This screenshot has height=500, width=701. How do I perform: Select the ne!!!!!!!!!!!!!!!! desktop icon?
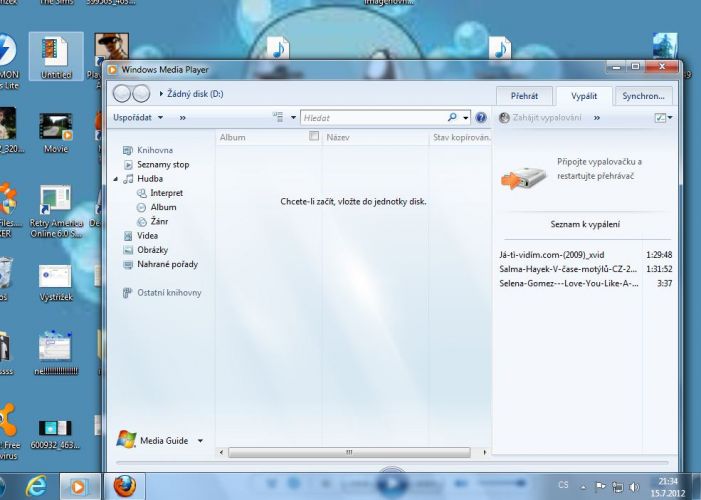coord(56,353)
